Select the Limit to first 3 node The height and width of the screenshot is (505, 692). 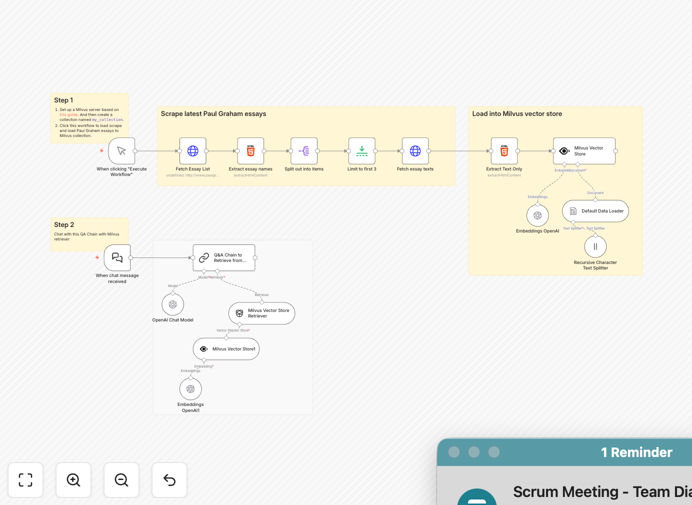point(362,151)
